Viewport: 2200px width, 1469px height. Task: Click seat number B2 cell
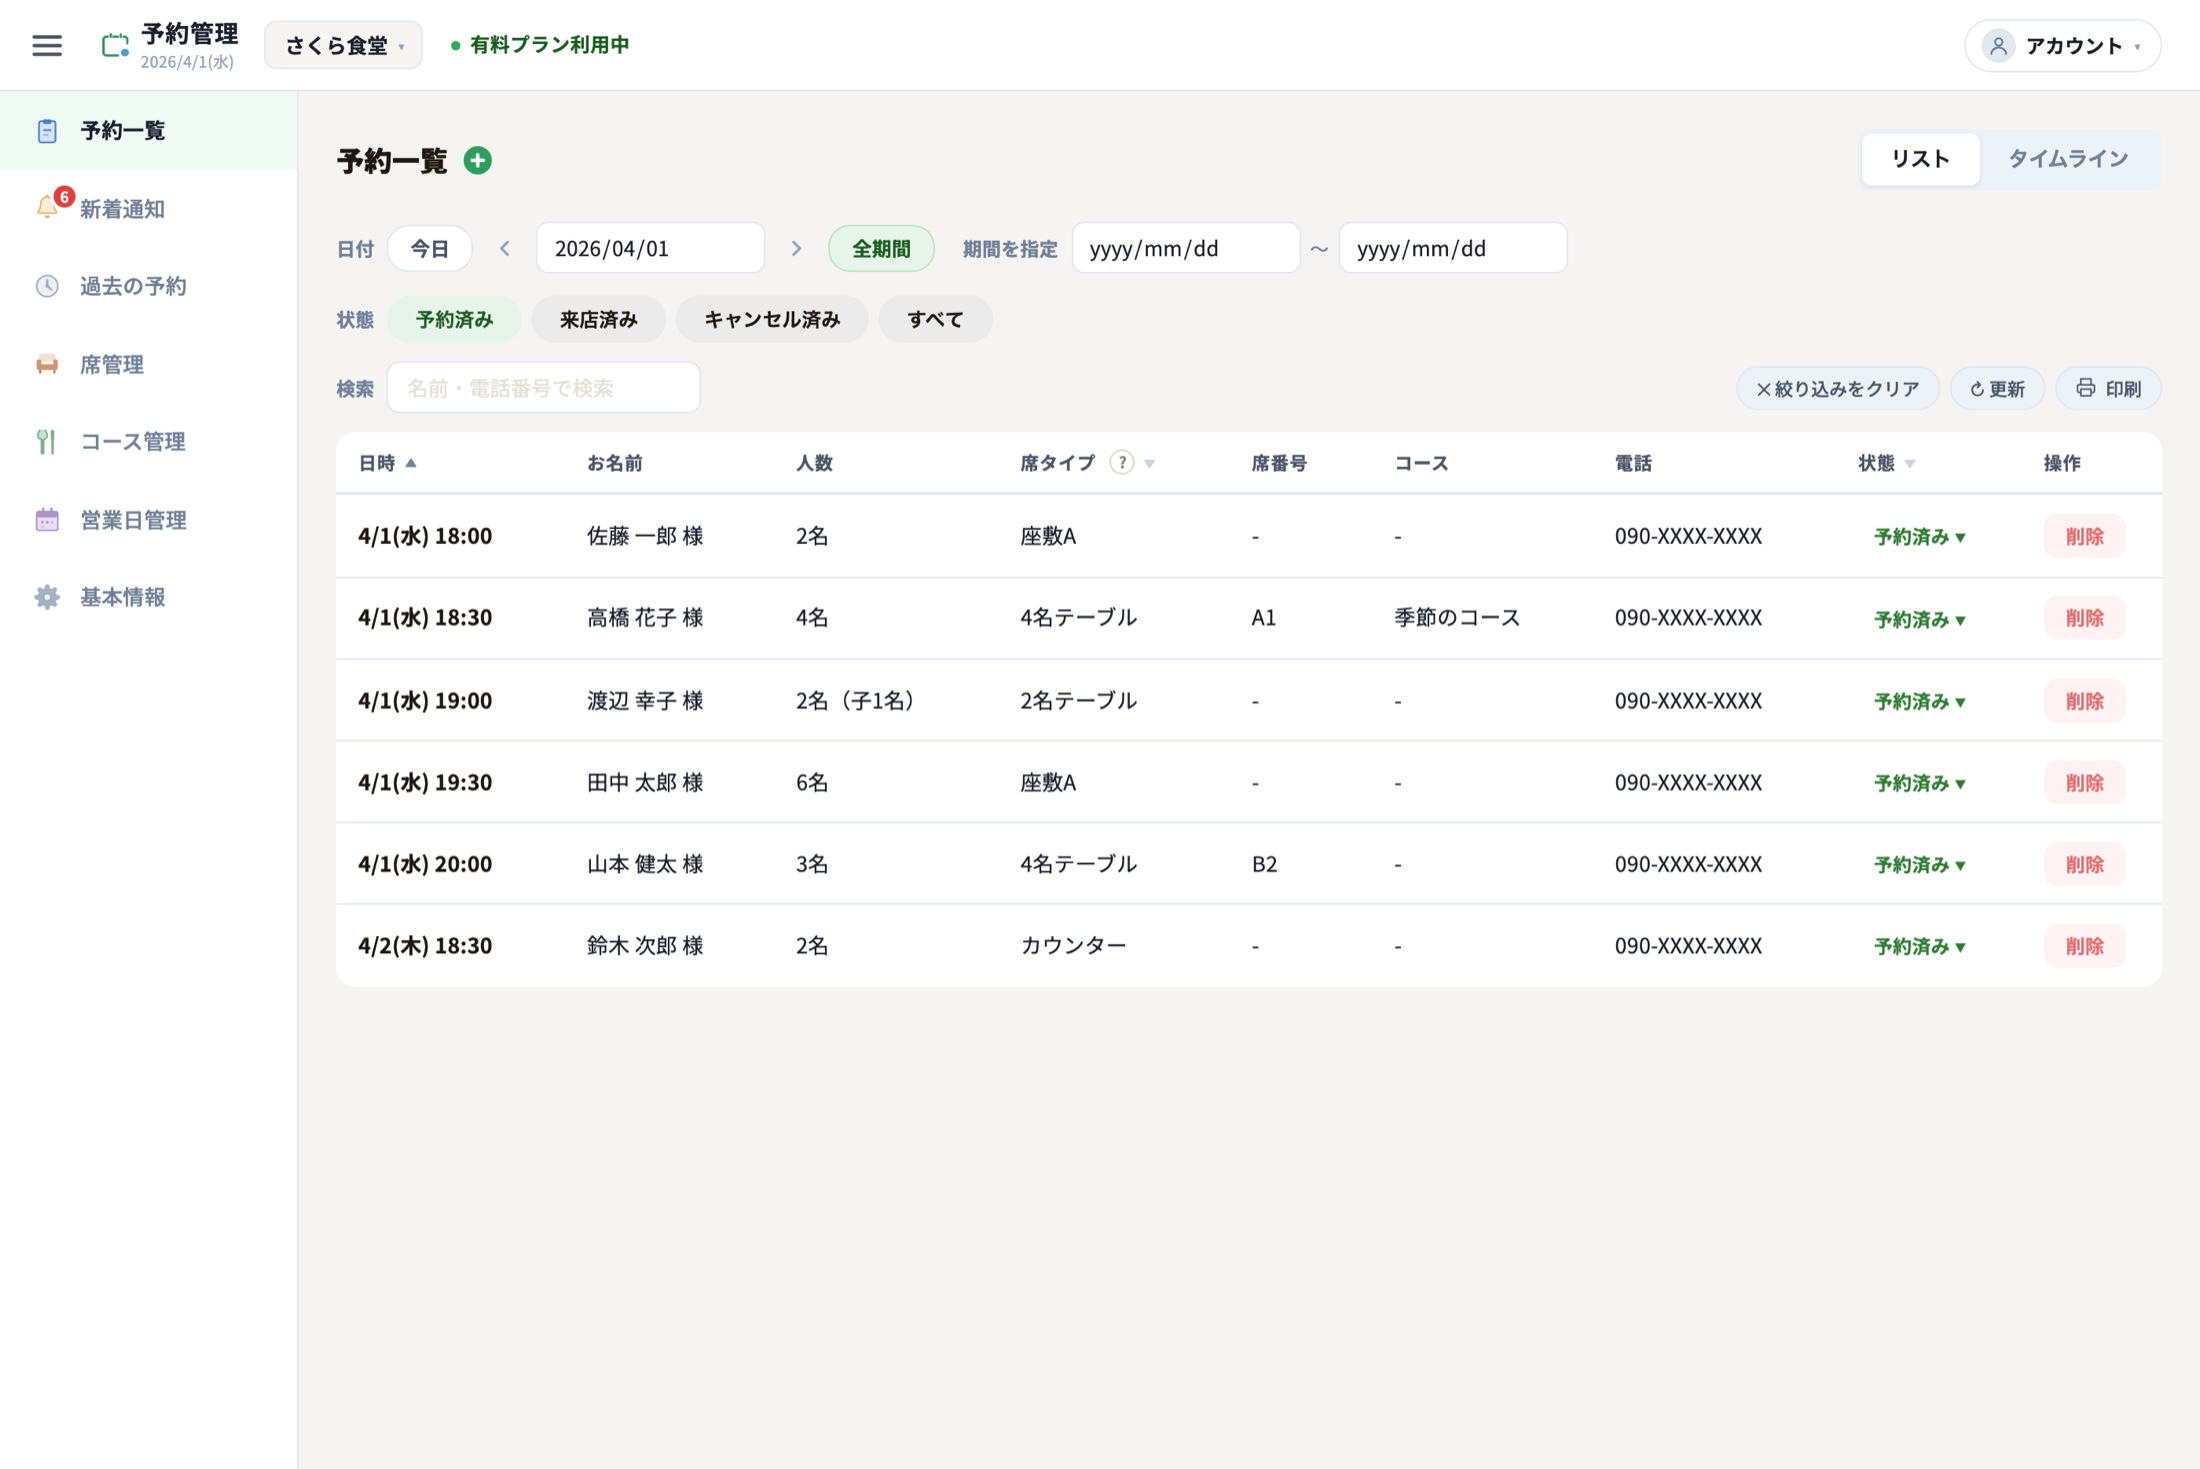point(1264,864)
